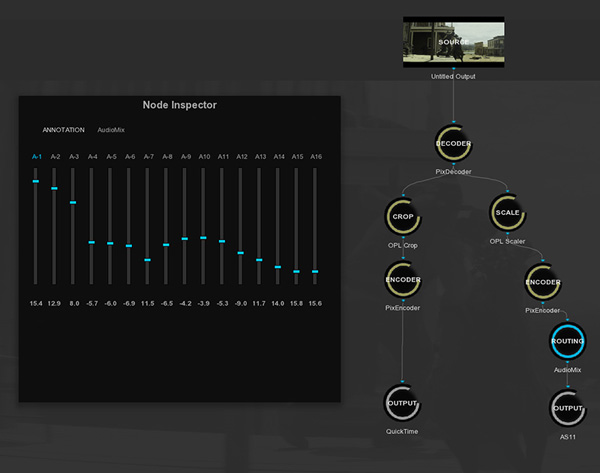Click the A-7 channel fader handle
The height and width of the screenshot is (473, 600).
click(x=147, y=260)
